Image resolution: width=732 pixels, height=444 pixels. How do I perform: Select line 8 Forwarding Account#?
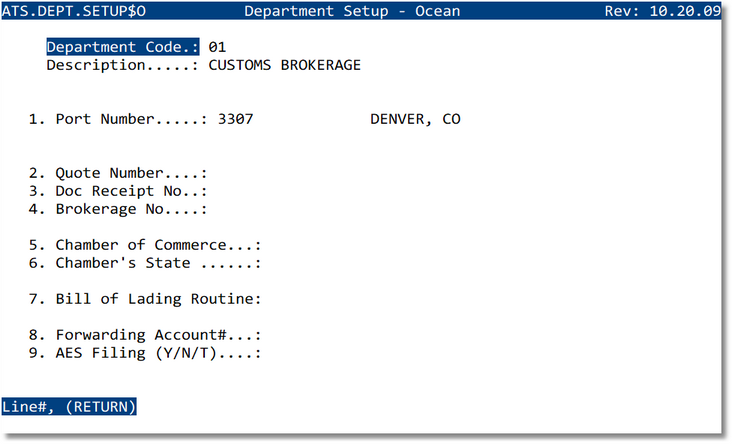coord(145,335)
